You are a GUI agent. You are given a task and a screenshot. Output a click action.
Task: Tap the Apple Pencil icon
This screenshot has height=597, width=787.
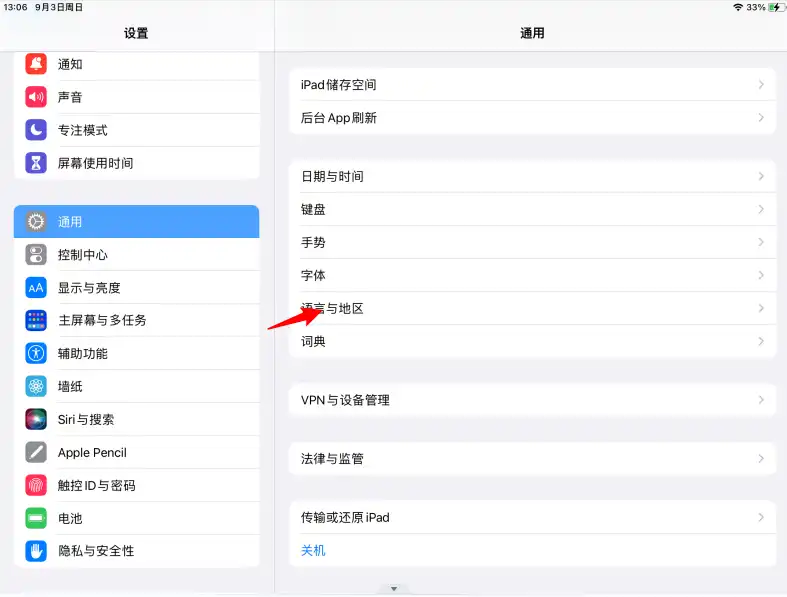(x=36, y=453)
